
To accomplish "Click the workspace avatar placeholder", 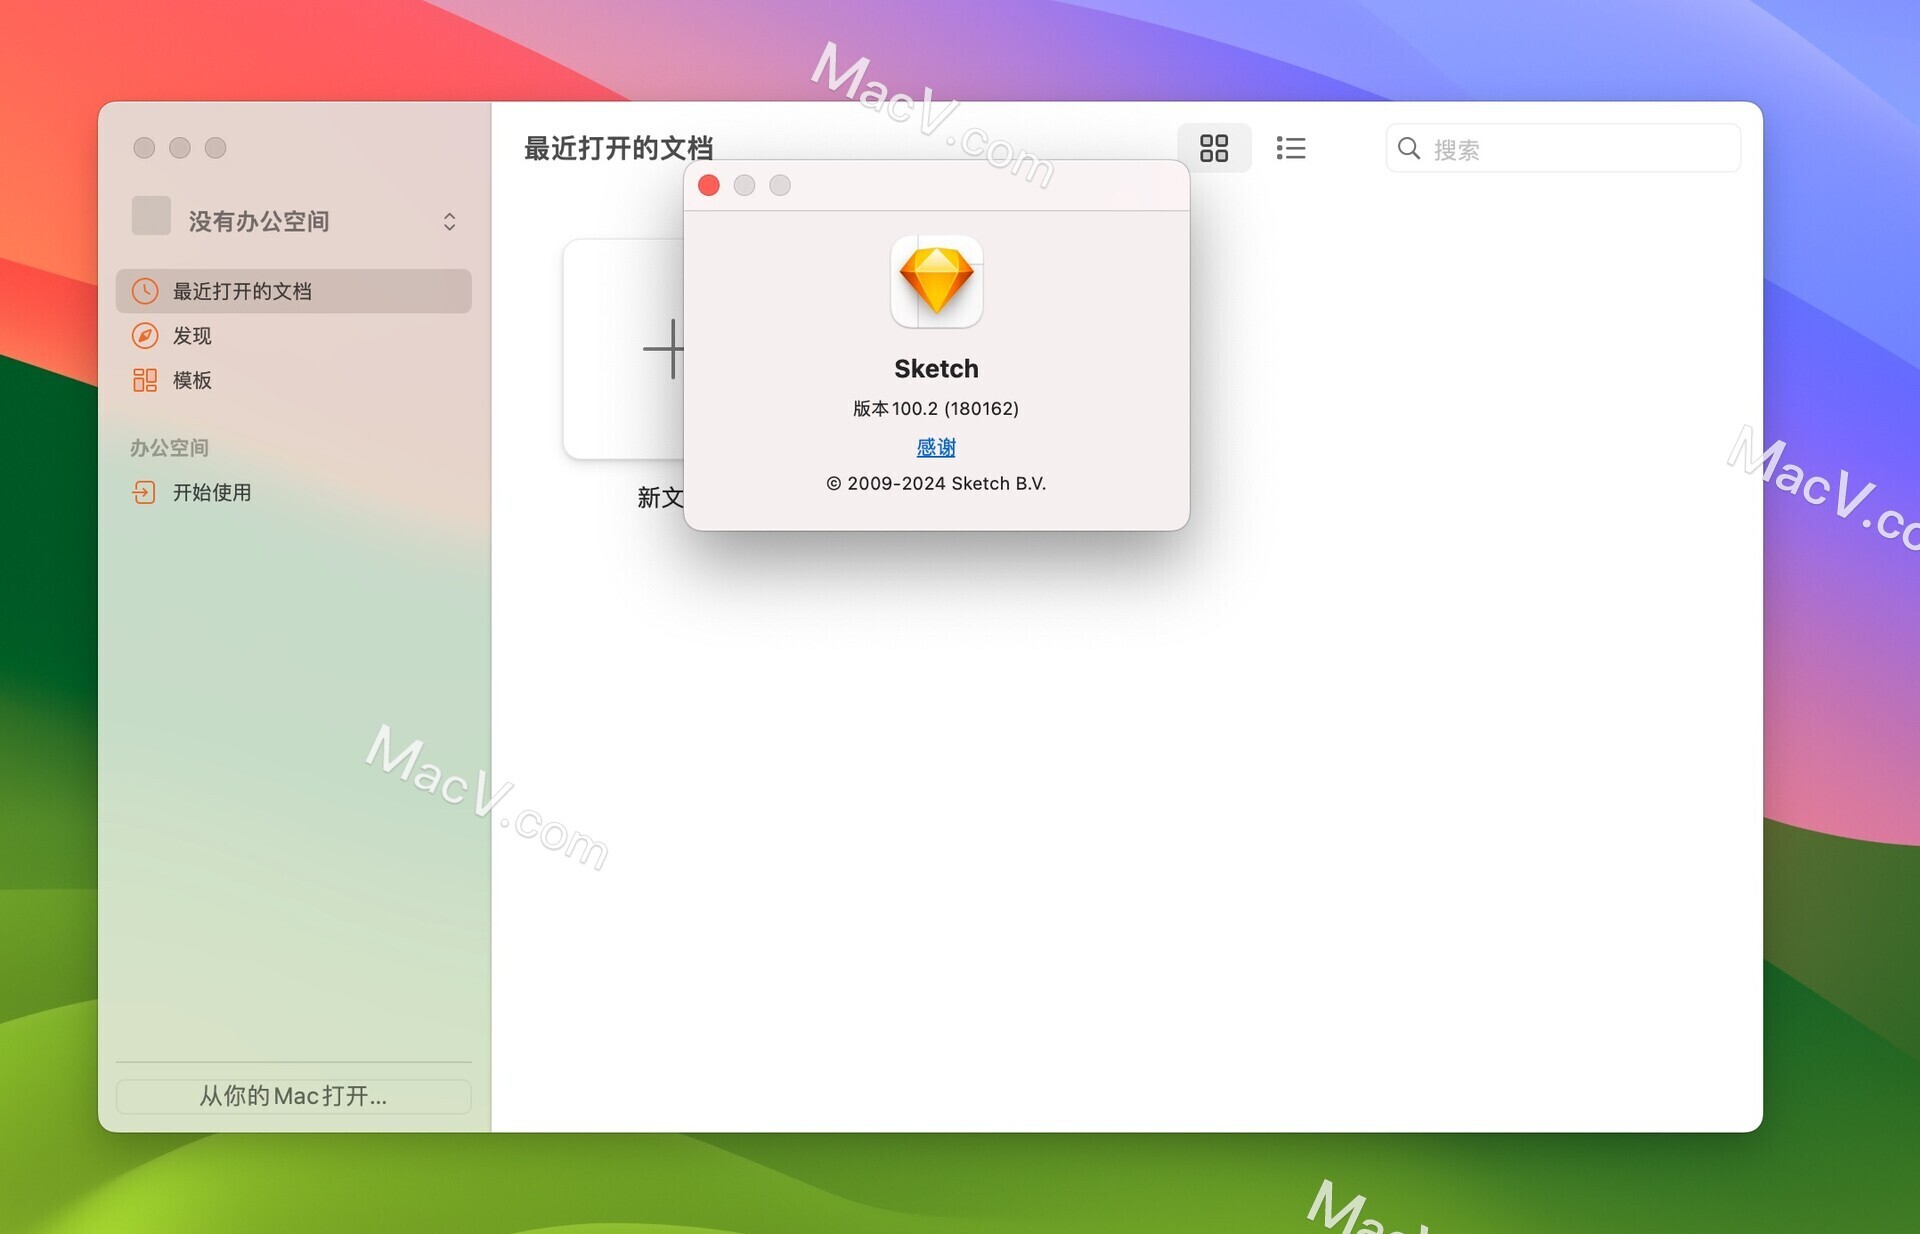I will click(151, 215).
